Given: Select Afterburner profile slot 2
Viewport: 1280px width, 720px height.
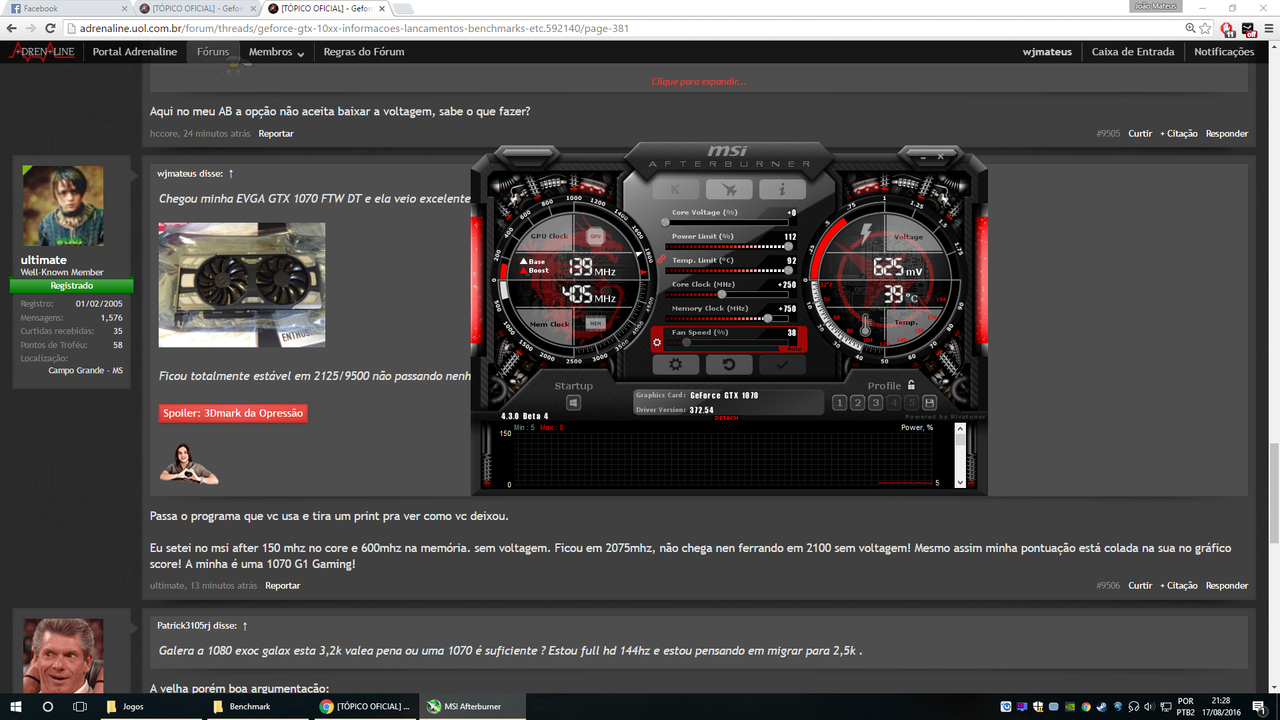Looking at the screenshot, I should point(858,402).
